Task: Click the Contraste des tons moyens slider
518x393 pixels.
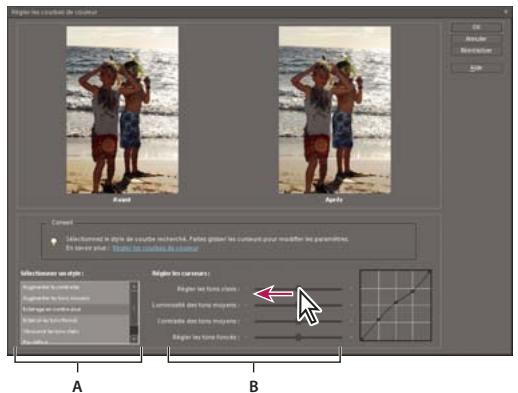Action: coord(298,321)
